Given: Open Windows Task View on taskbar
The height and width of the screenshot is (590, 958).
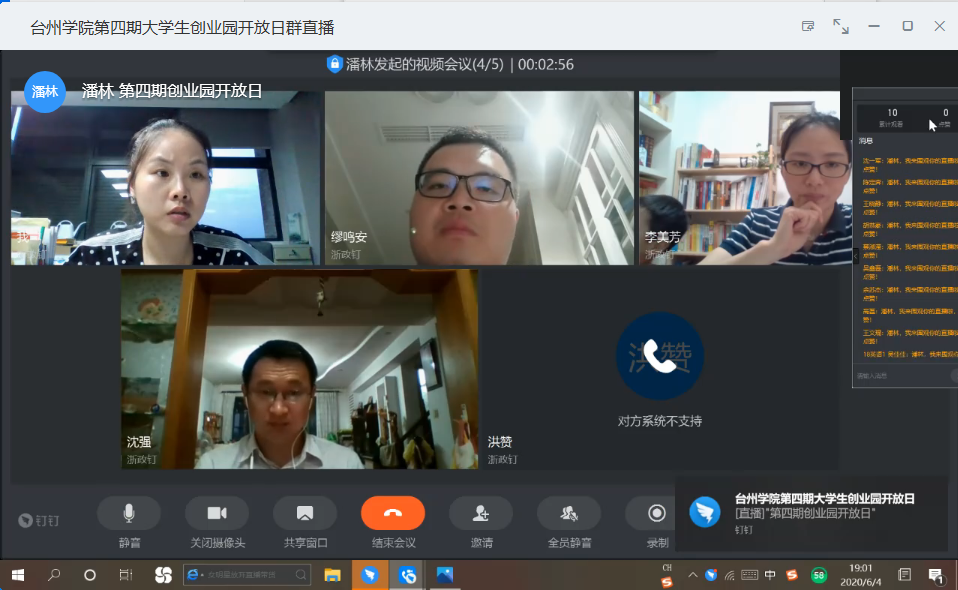Looking at the screenshot, I should (126, 575).
